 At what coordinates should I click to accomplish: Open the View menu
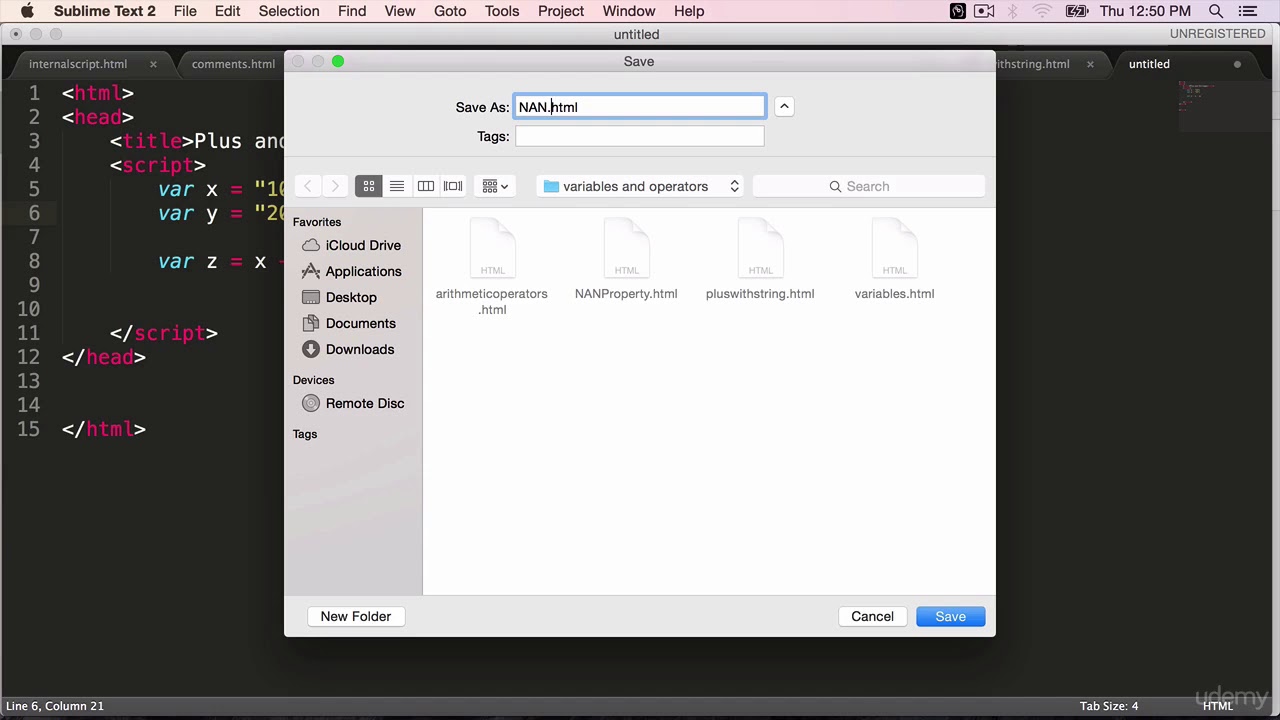400,11
